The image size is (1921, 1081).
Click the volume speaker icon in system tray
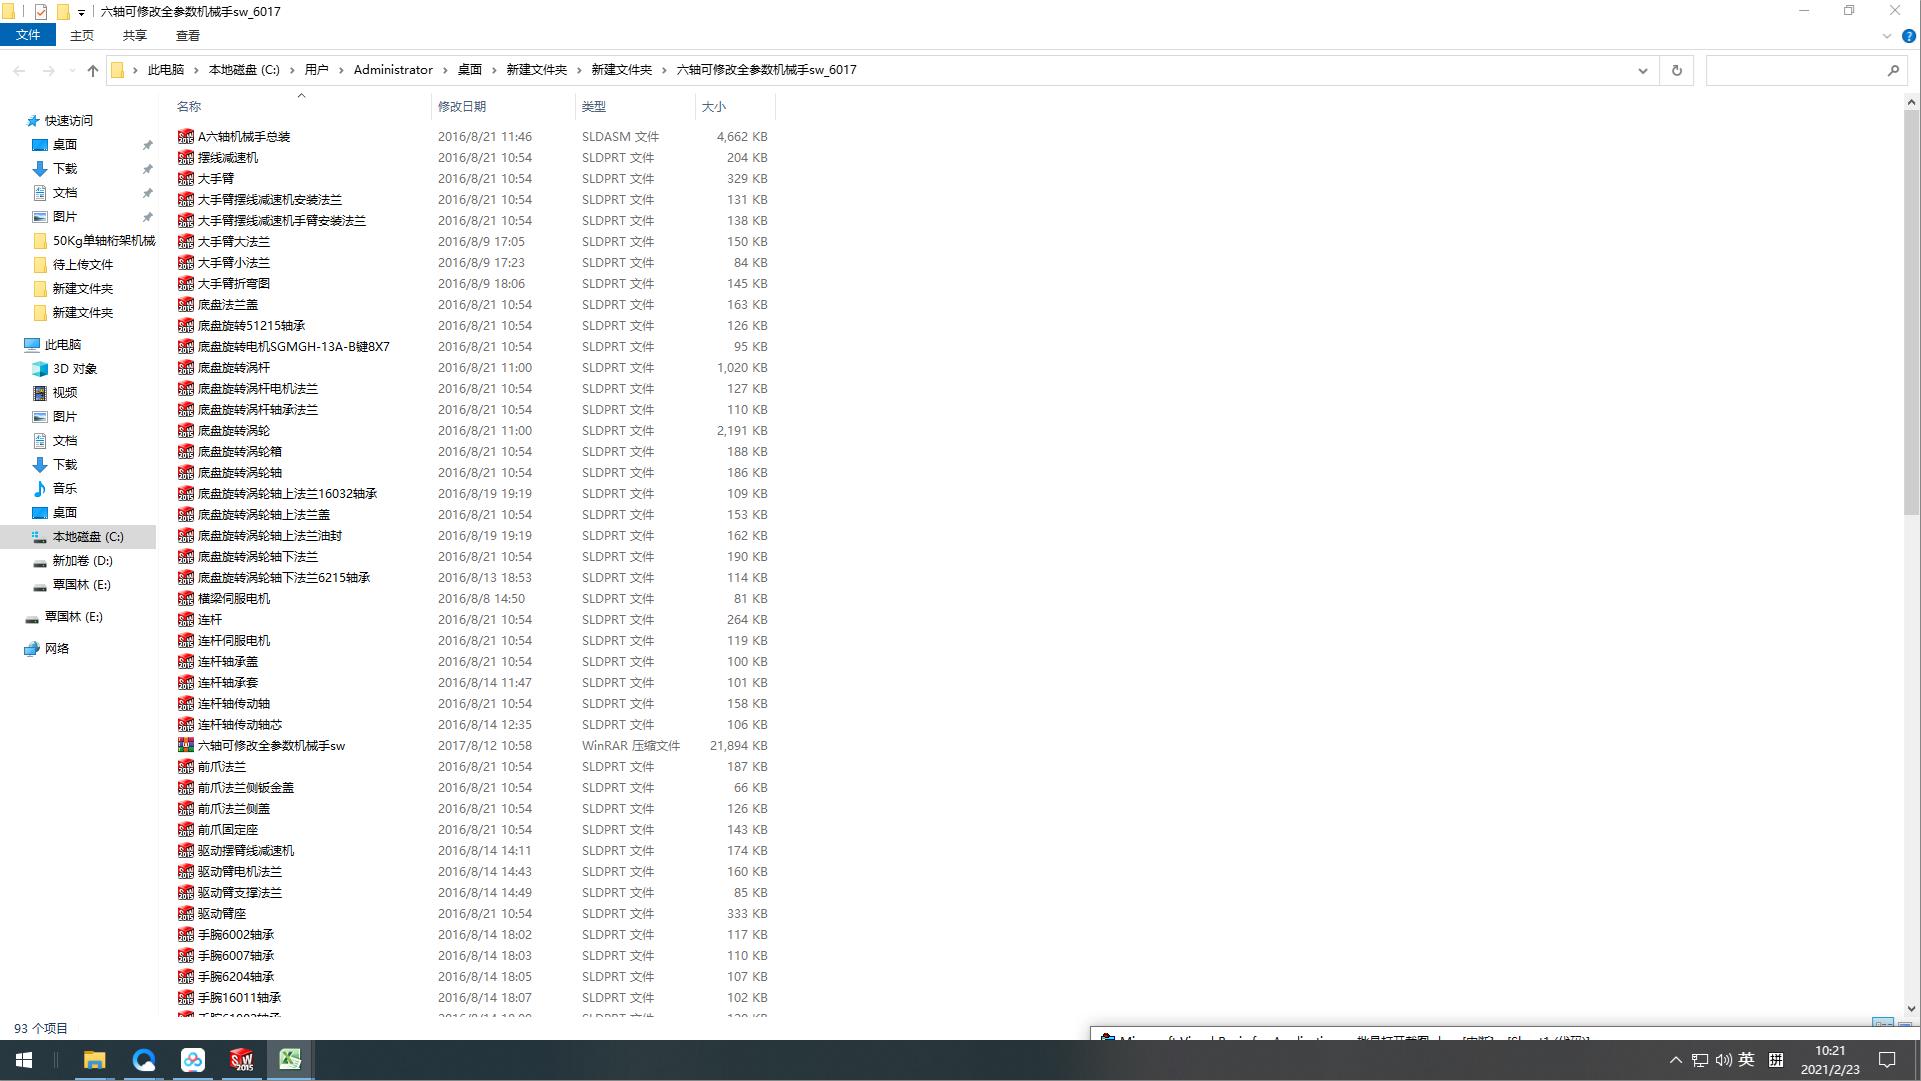point(1723,1060)
